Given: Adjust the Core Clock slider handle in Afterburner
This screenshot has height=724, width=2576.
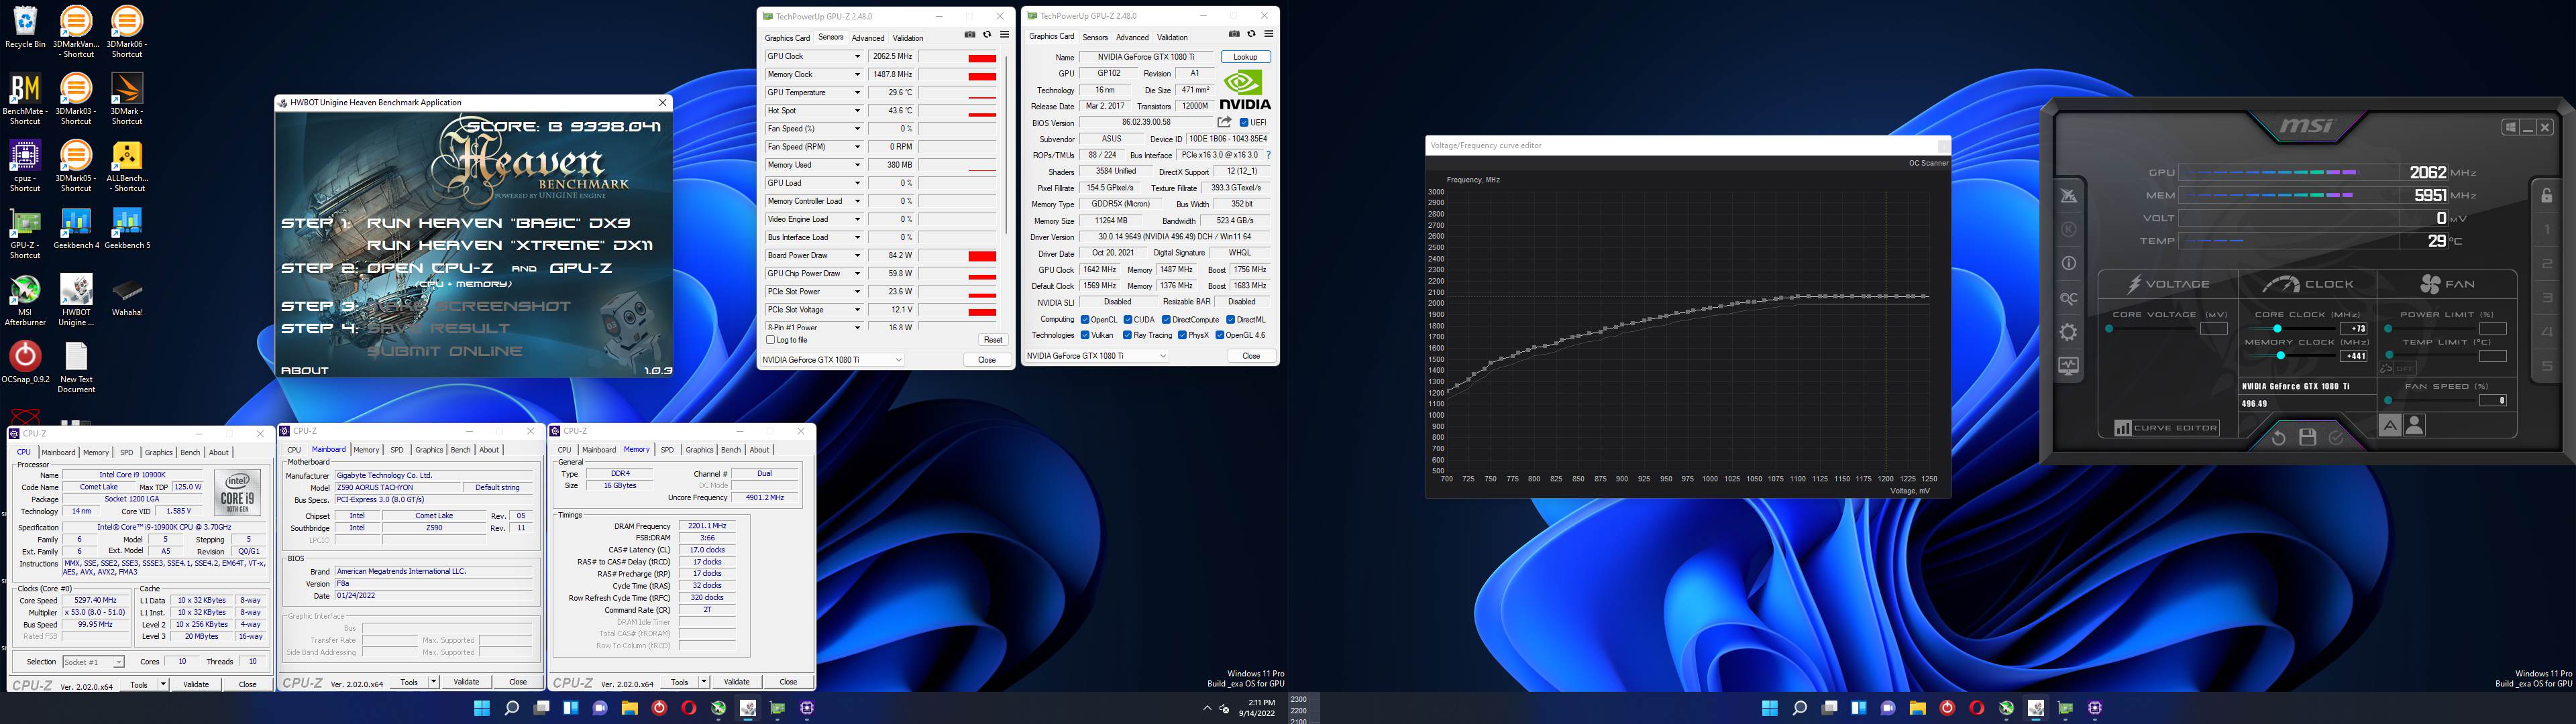Looking at the screenshot, I should [2277, 329].
